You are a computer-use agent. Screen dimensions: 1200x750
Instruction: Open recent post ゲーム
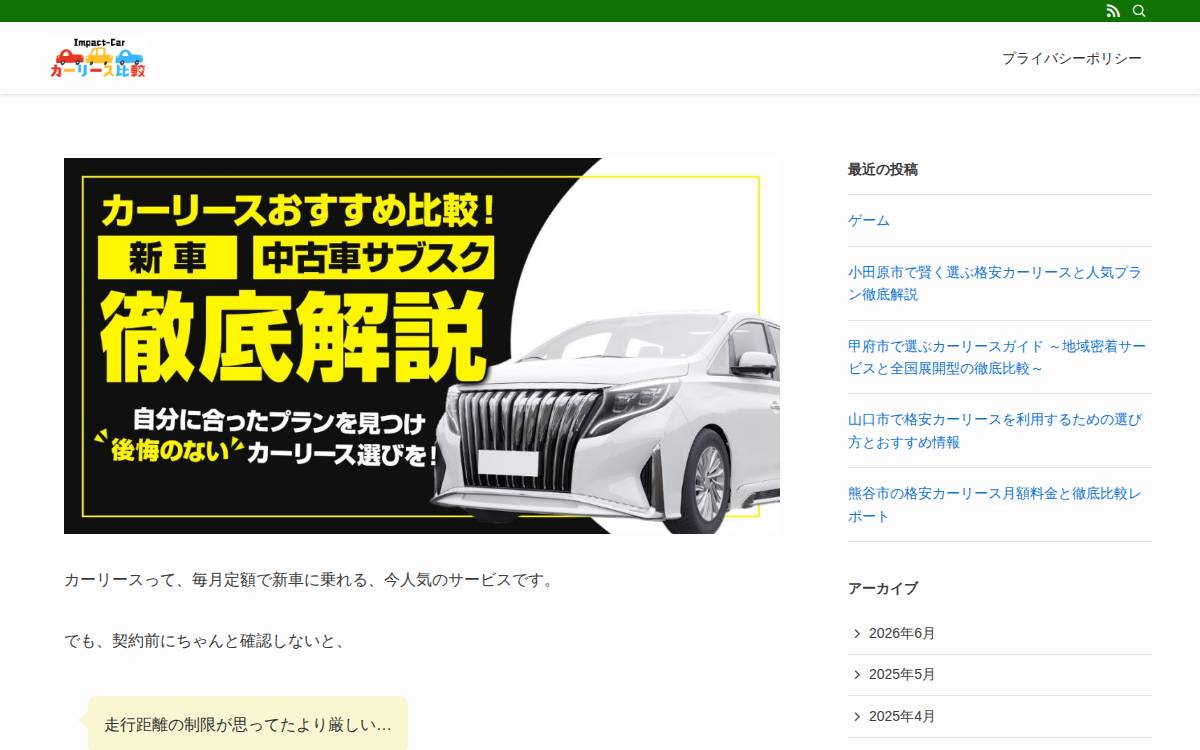[x=869, y=220]
